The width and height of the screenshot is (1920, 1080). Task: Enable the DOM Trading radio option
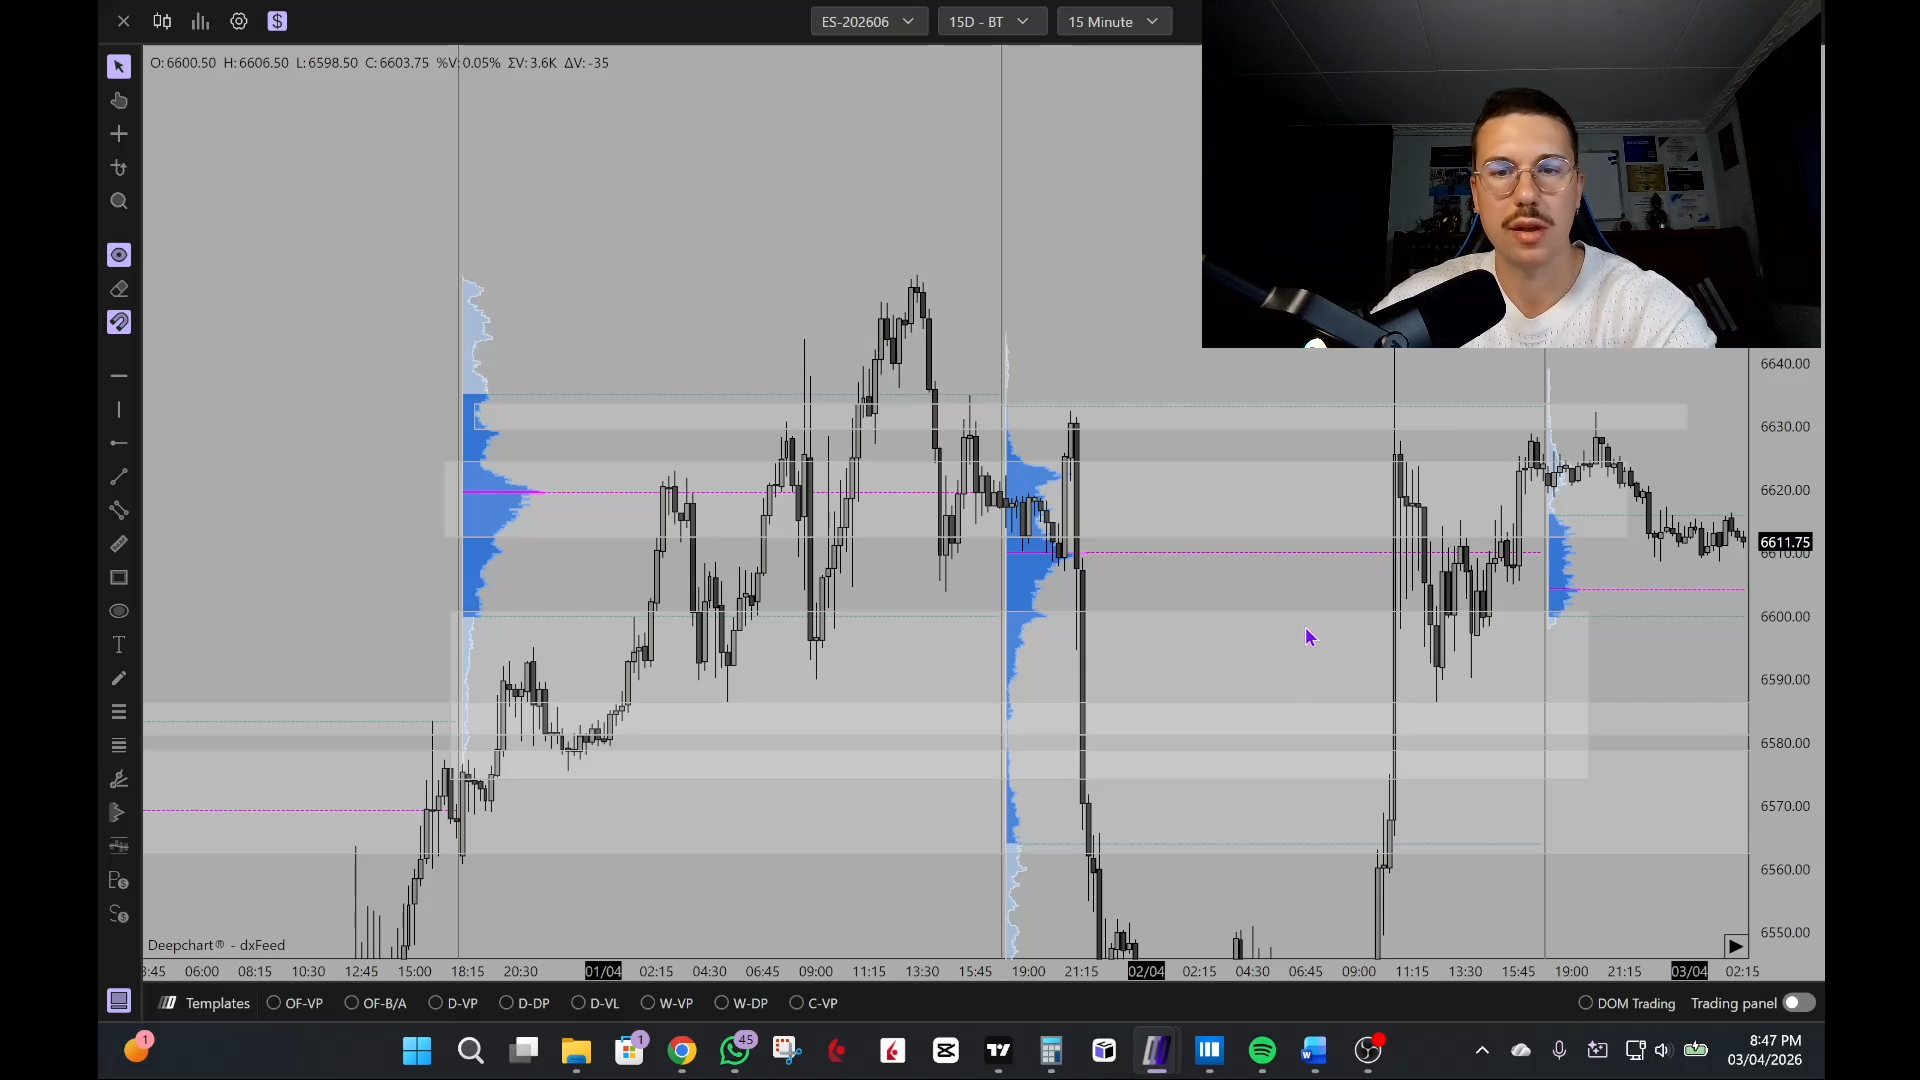(x=1585, y=1003)
